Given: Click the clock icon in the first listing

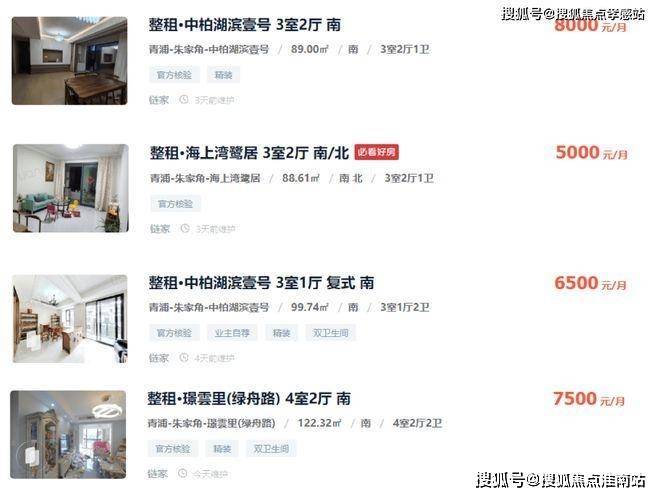Looking at the screenshot, I should 184,100.
